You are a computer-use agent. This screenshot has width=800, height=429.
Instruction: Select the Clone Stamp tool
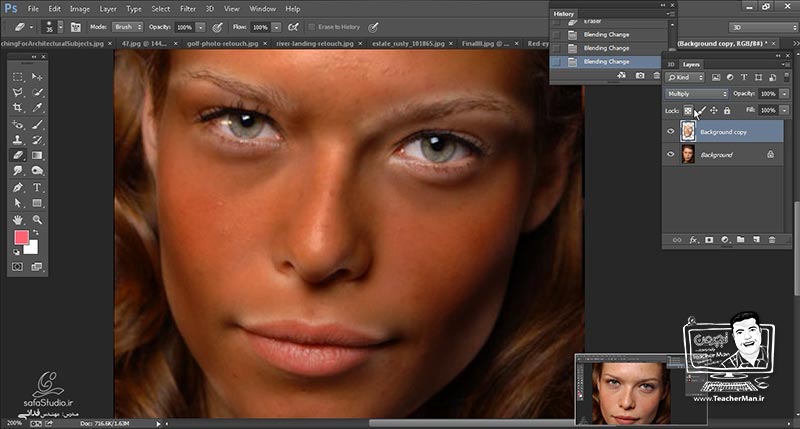point(18,139)
